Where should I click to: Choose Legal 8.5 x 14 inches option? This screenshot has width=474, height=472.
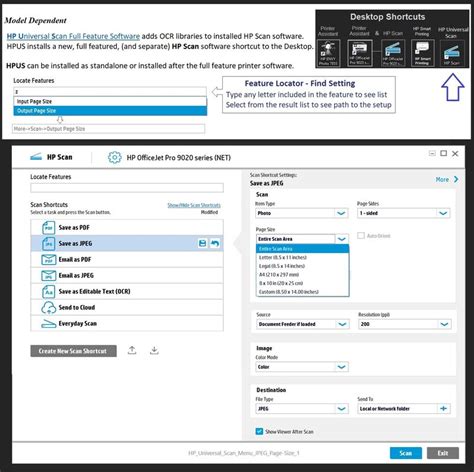click(x=302, y=266)
